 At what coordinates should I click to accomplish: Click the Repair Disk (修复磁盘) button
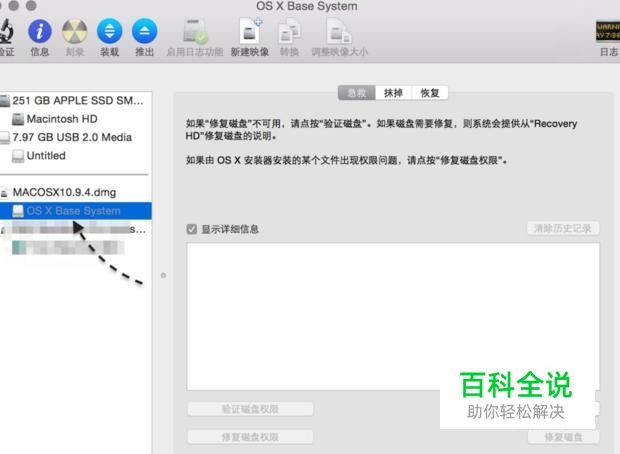(563, 437)
